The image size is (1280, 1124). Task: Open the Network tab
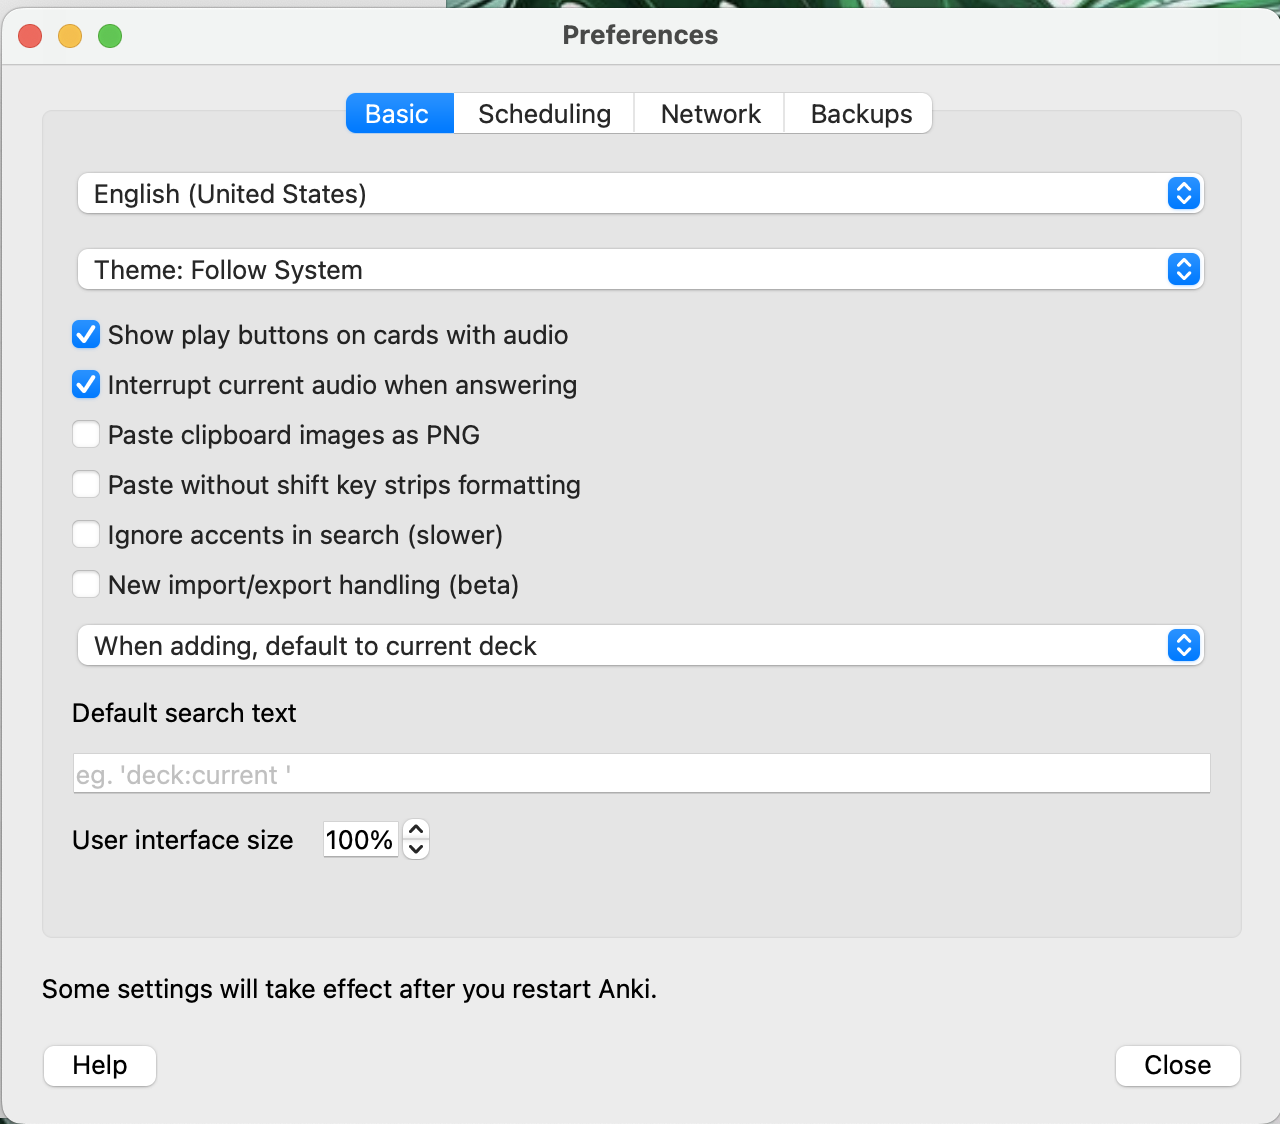(x=710, y=114)
